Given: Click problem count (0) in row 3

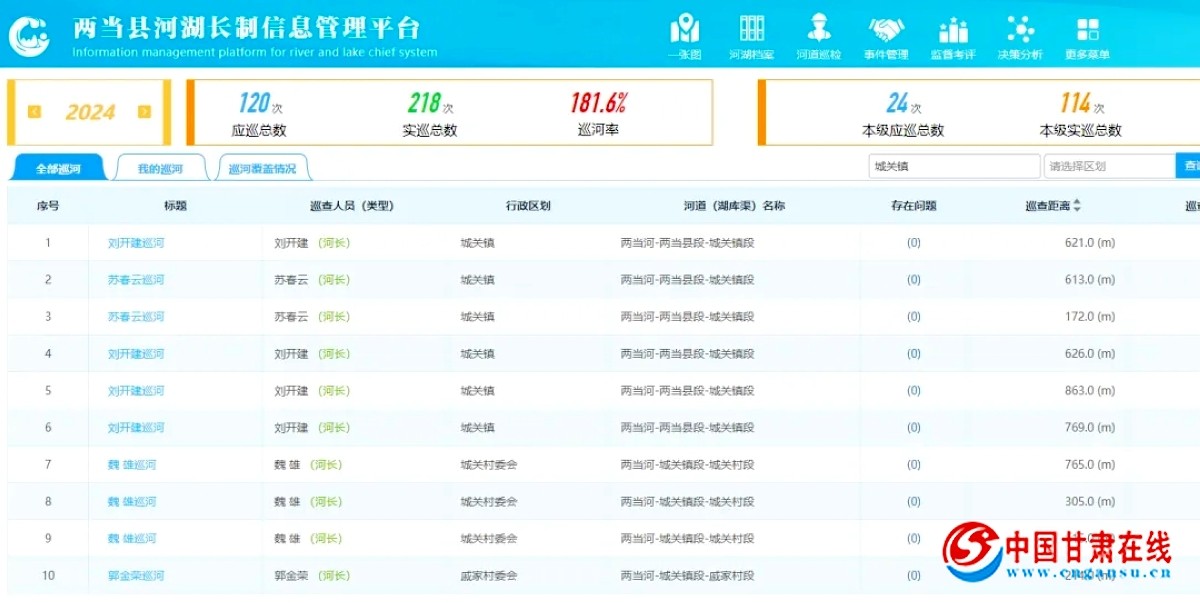Looking at the screenshot, I should tap(913, 317).
